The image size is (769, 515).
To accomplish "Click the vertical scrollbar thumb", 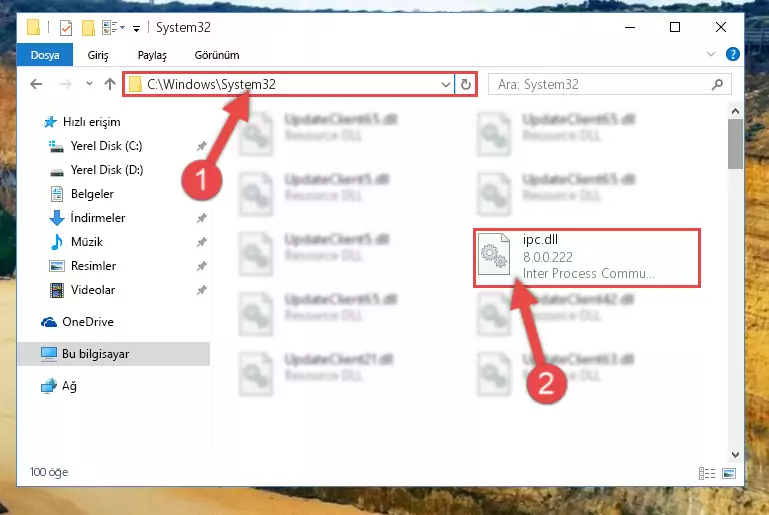I will pos(735,144).
